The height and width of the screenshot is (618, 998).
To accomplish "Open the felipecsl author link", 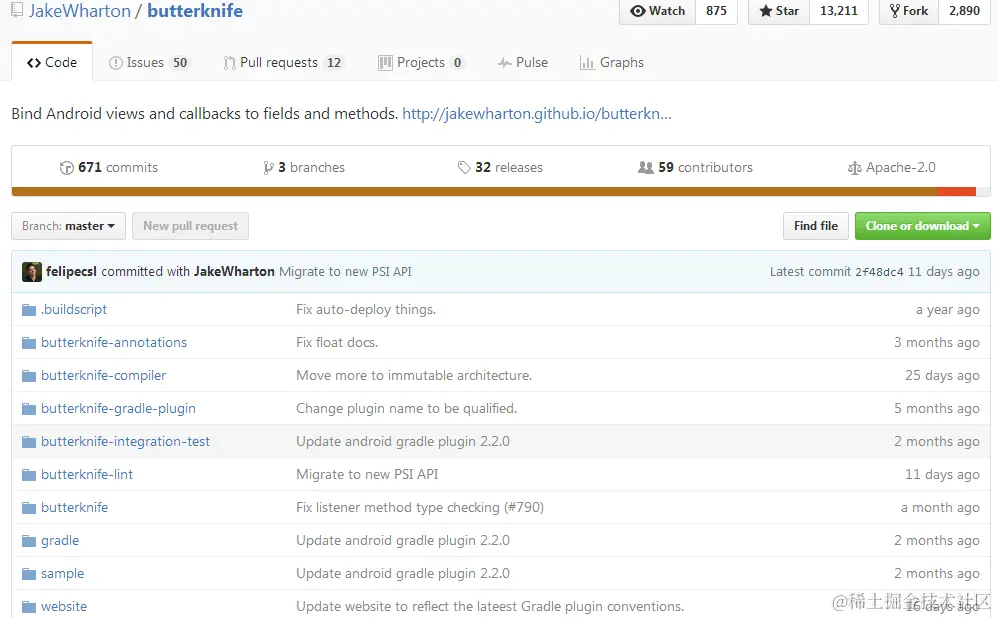I will 71,272.
